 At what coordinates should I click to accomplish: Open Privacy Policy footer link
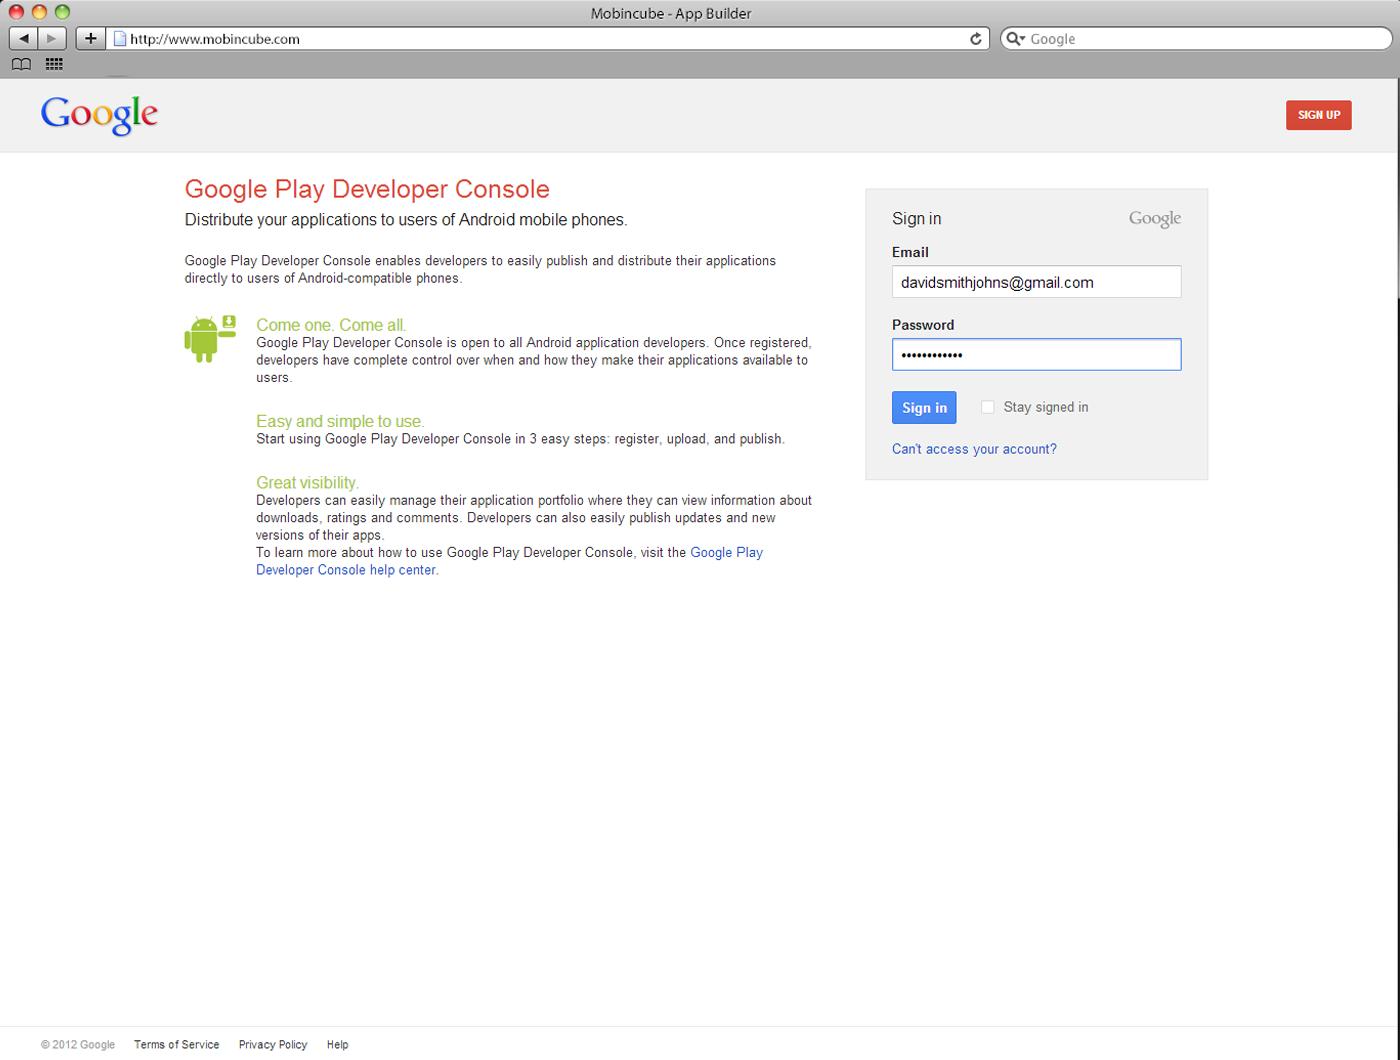click(273, 1044)
